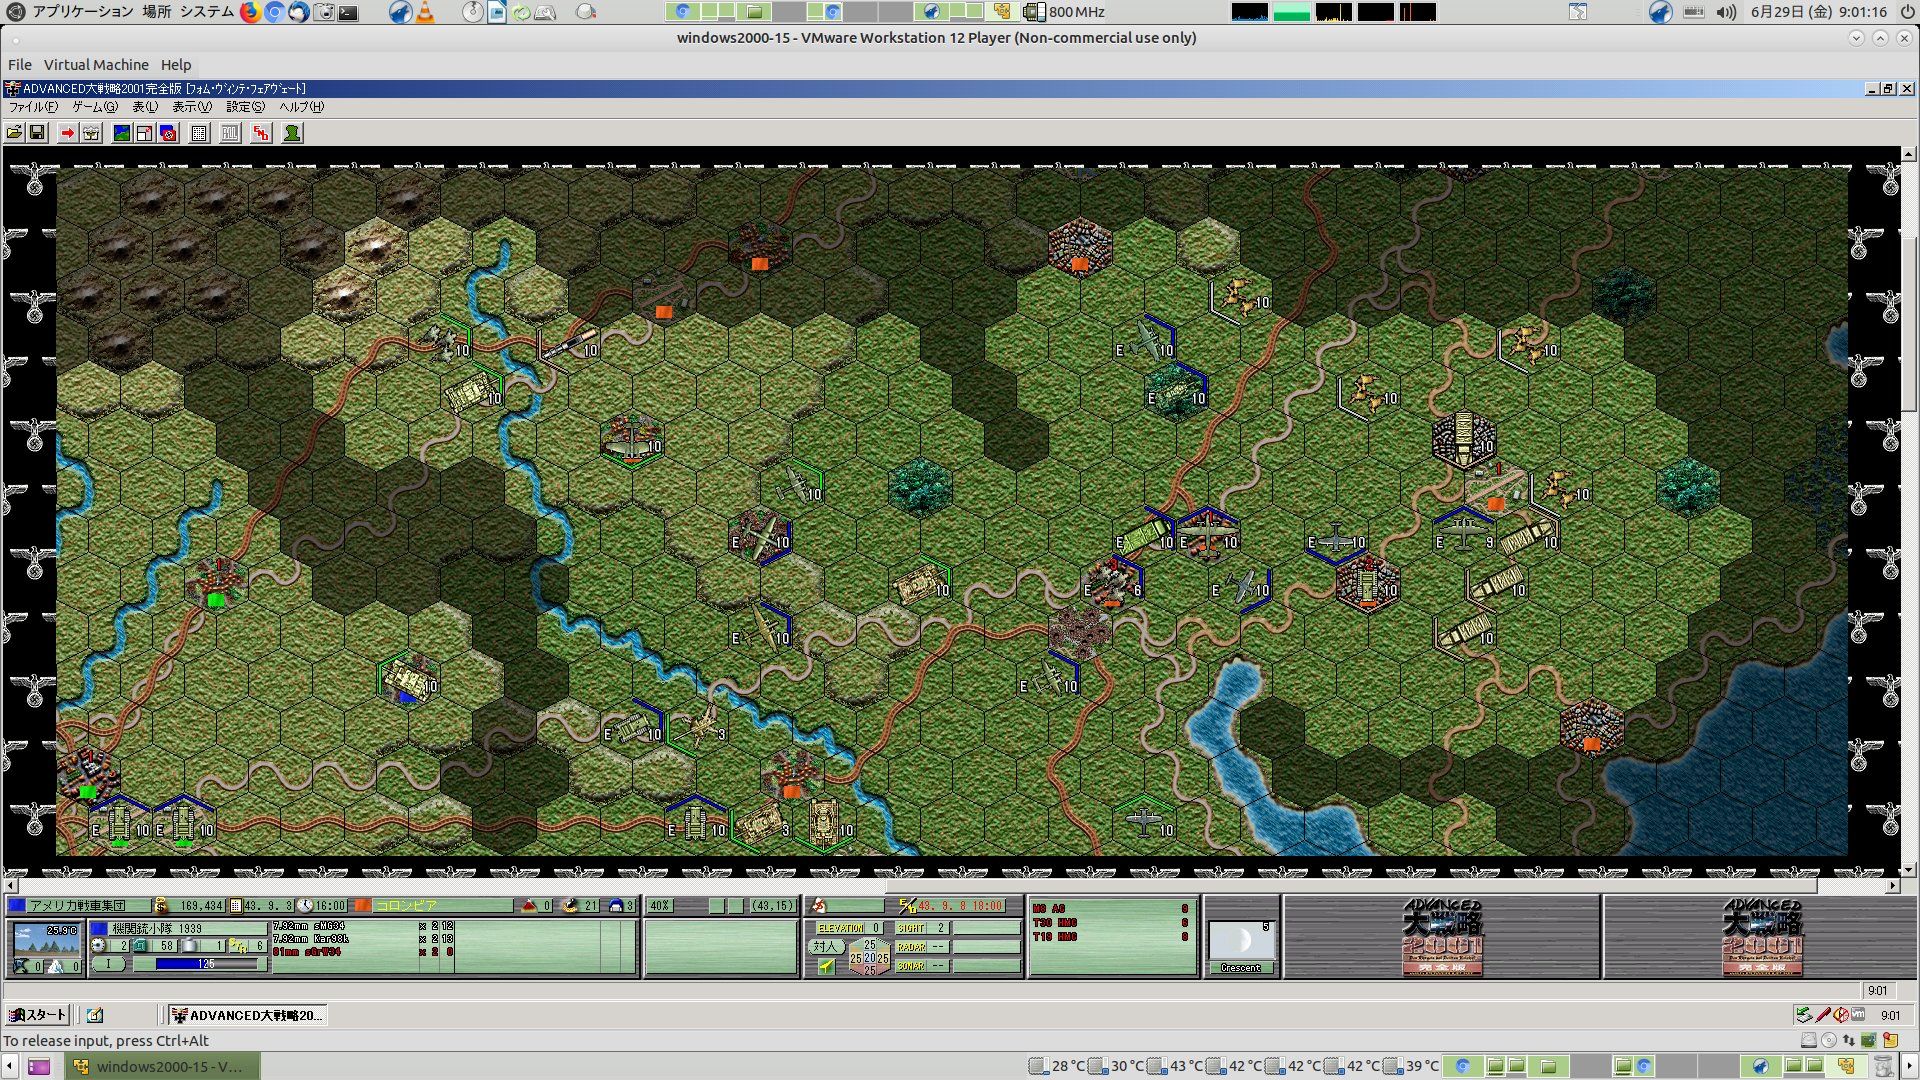Image resolution: width=1920 pixels, height=1080 pixels.
Task: Open the 表示(V) menu
Action: coord(191,107)
